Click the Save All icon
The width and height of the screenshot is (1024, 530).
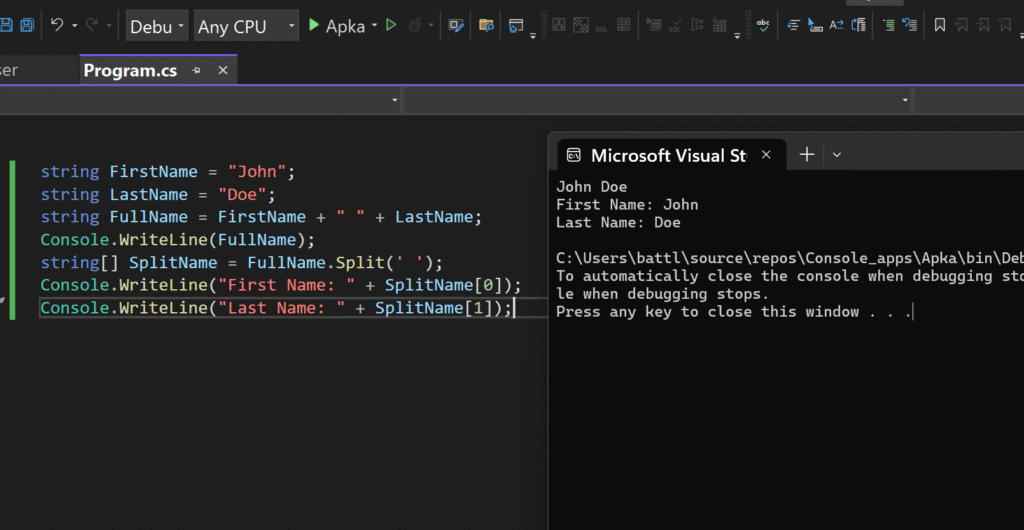[x=27, y=26]
